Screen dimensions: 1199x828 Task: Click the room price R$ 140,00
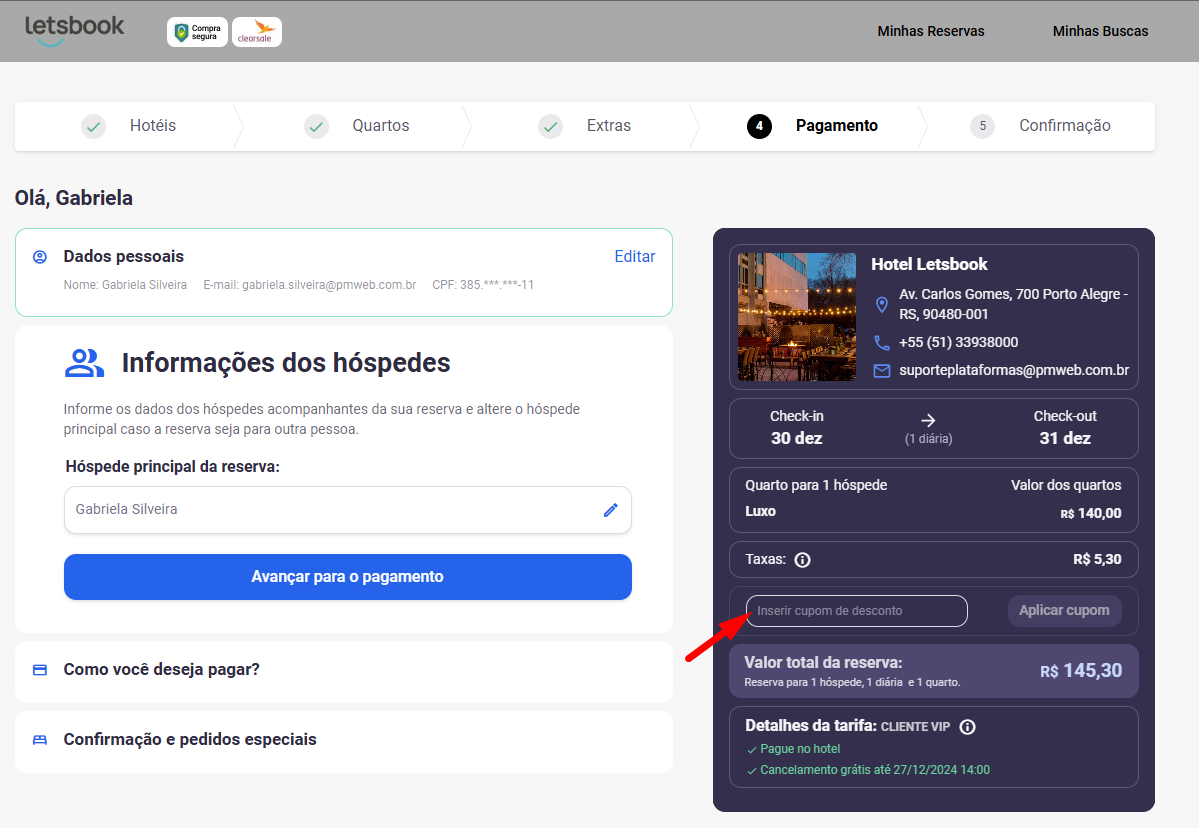click(x=1090, y=514)
